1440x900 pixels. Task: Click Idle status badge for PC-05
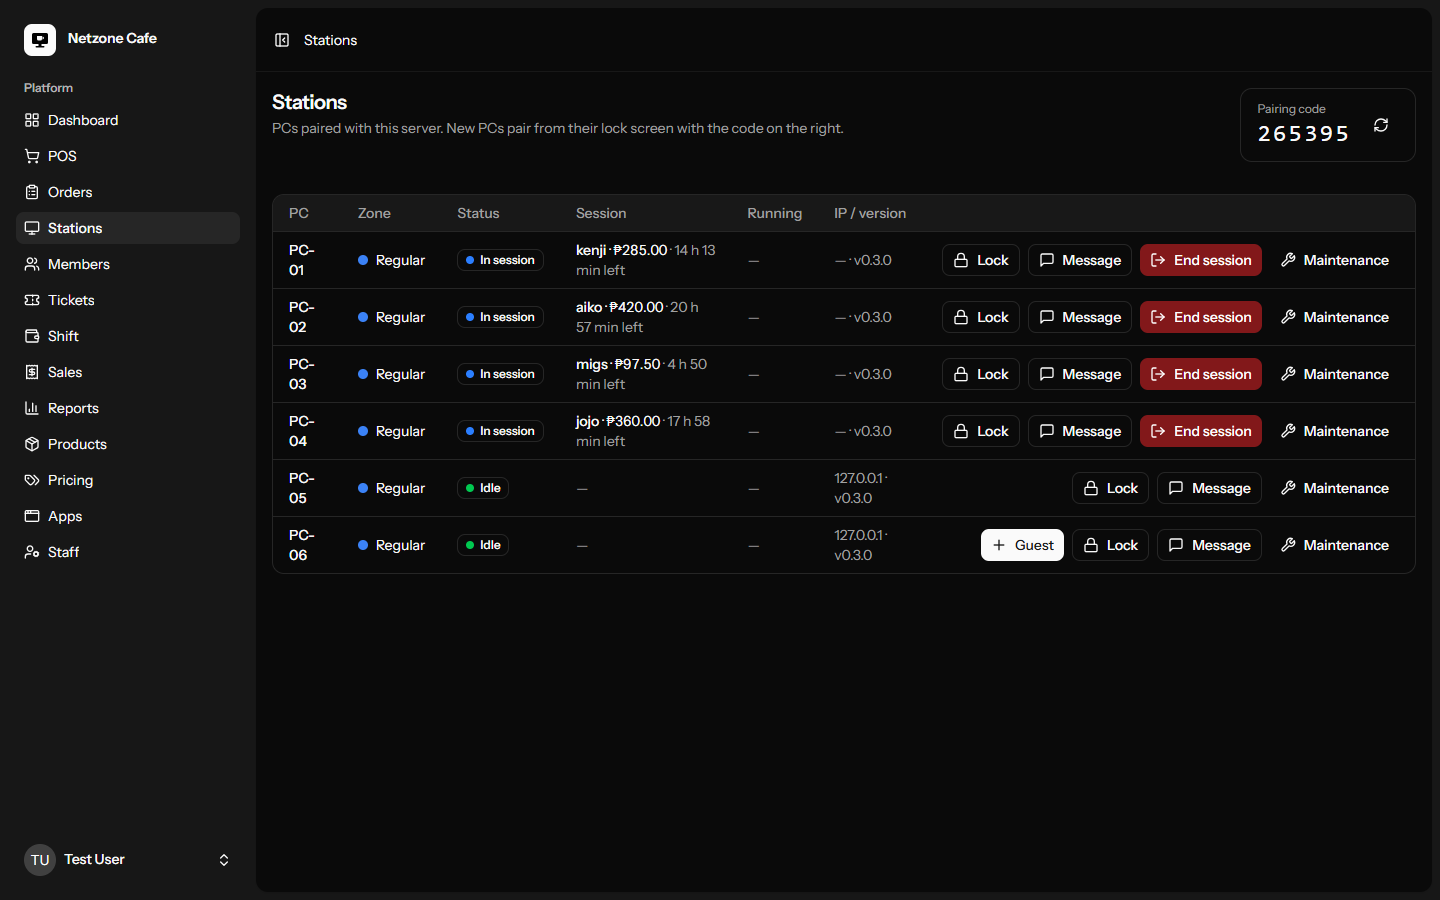483,488
